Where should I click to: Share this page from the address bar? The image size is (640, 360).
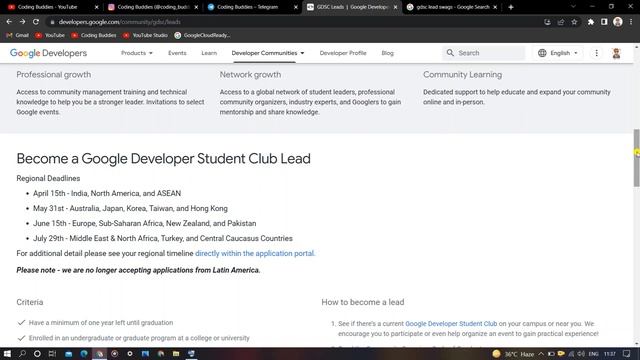(561, 22)
